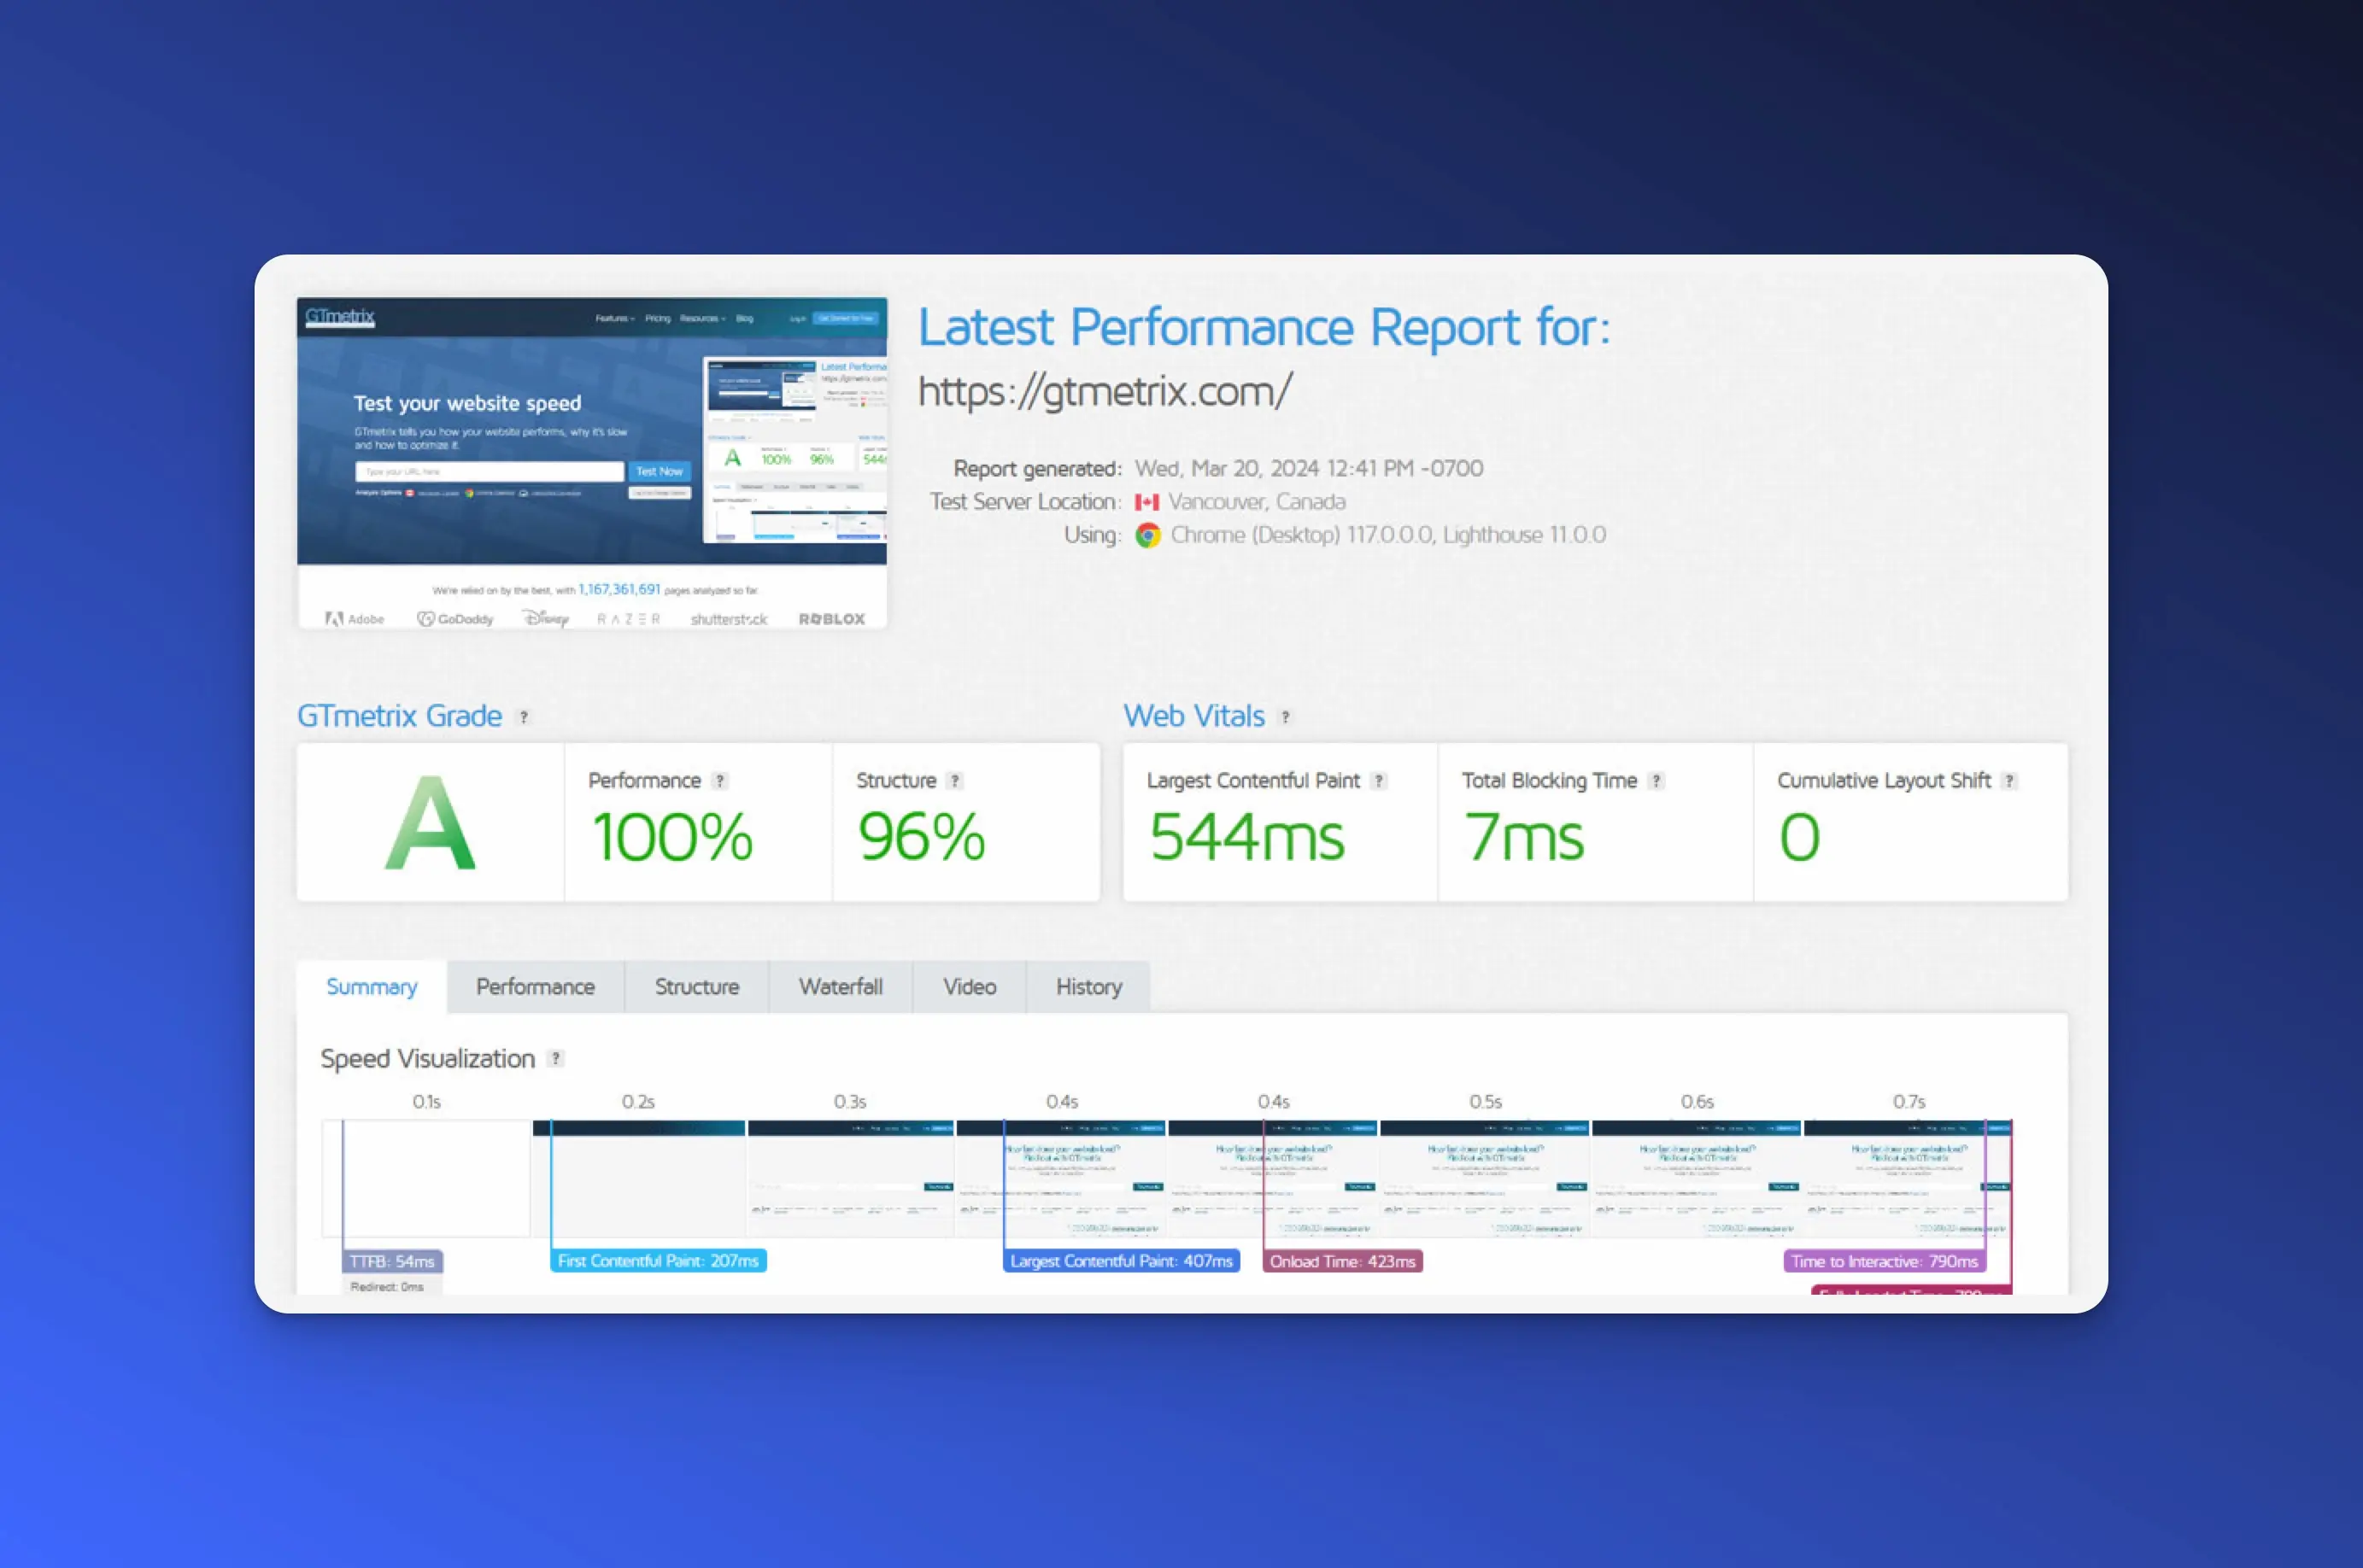Click the Onload Time 423ms marker
The width and height of the screenshot is (2363, 1568).
point(1342,1262)
